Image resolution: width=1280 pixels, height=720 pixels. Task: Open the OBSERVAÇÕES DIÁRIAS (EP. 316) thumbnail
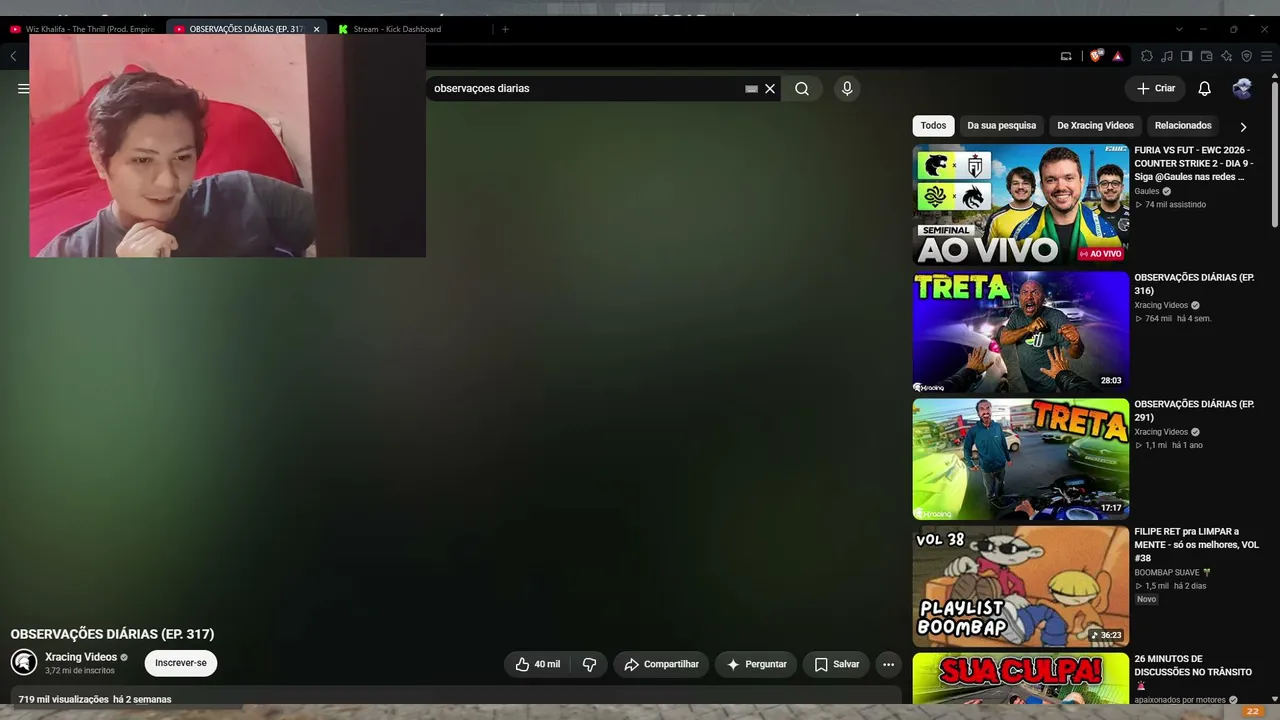tap(1020, 332)
